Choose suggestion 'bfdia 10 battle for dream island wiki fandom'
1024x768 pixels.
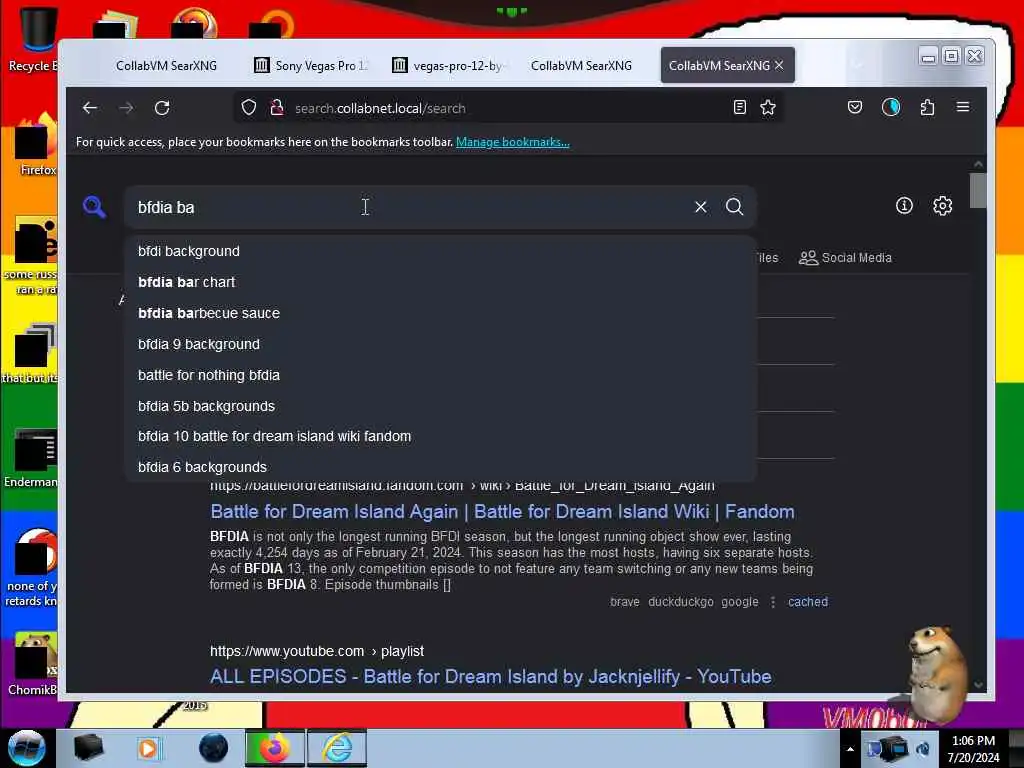pyautogui.click(x=441, y=436)
